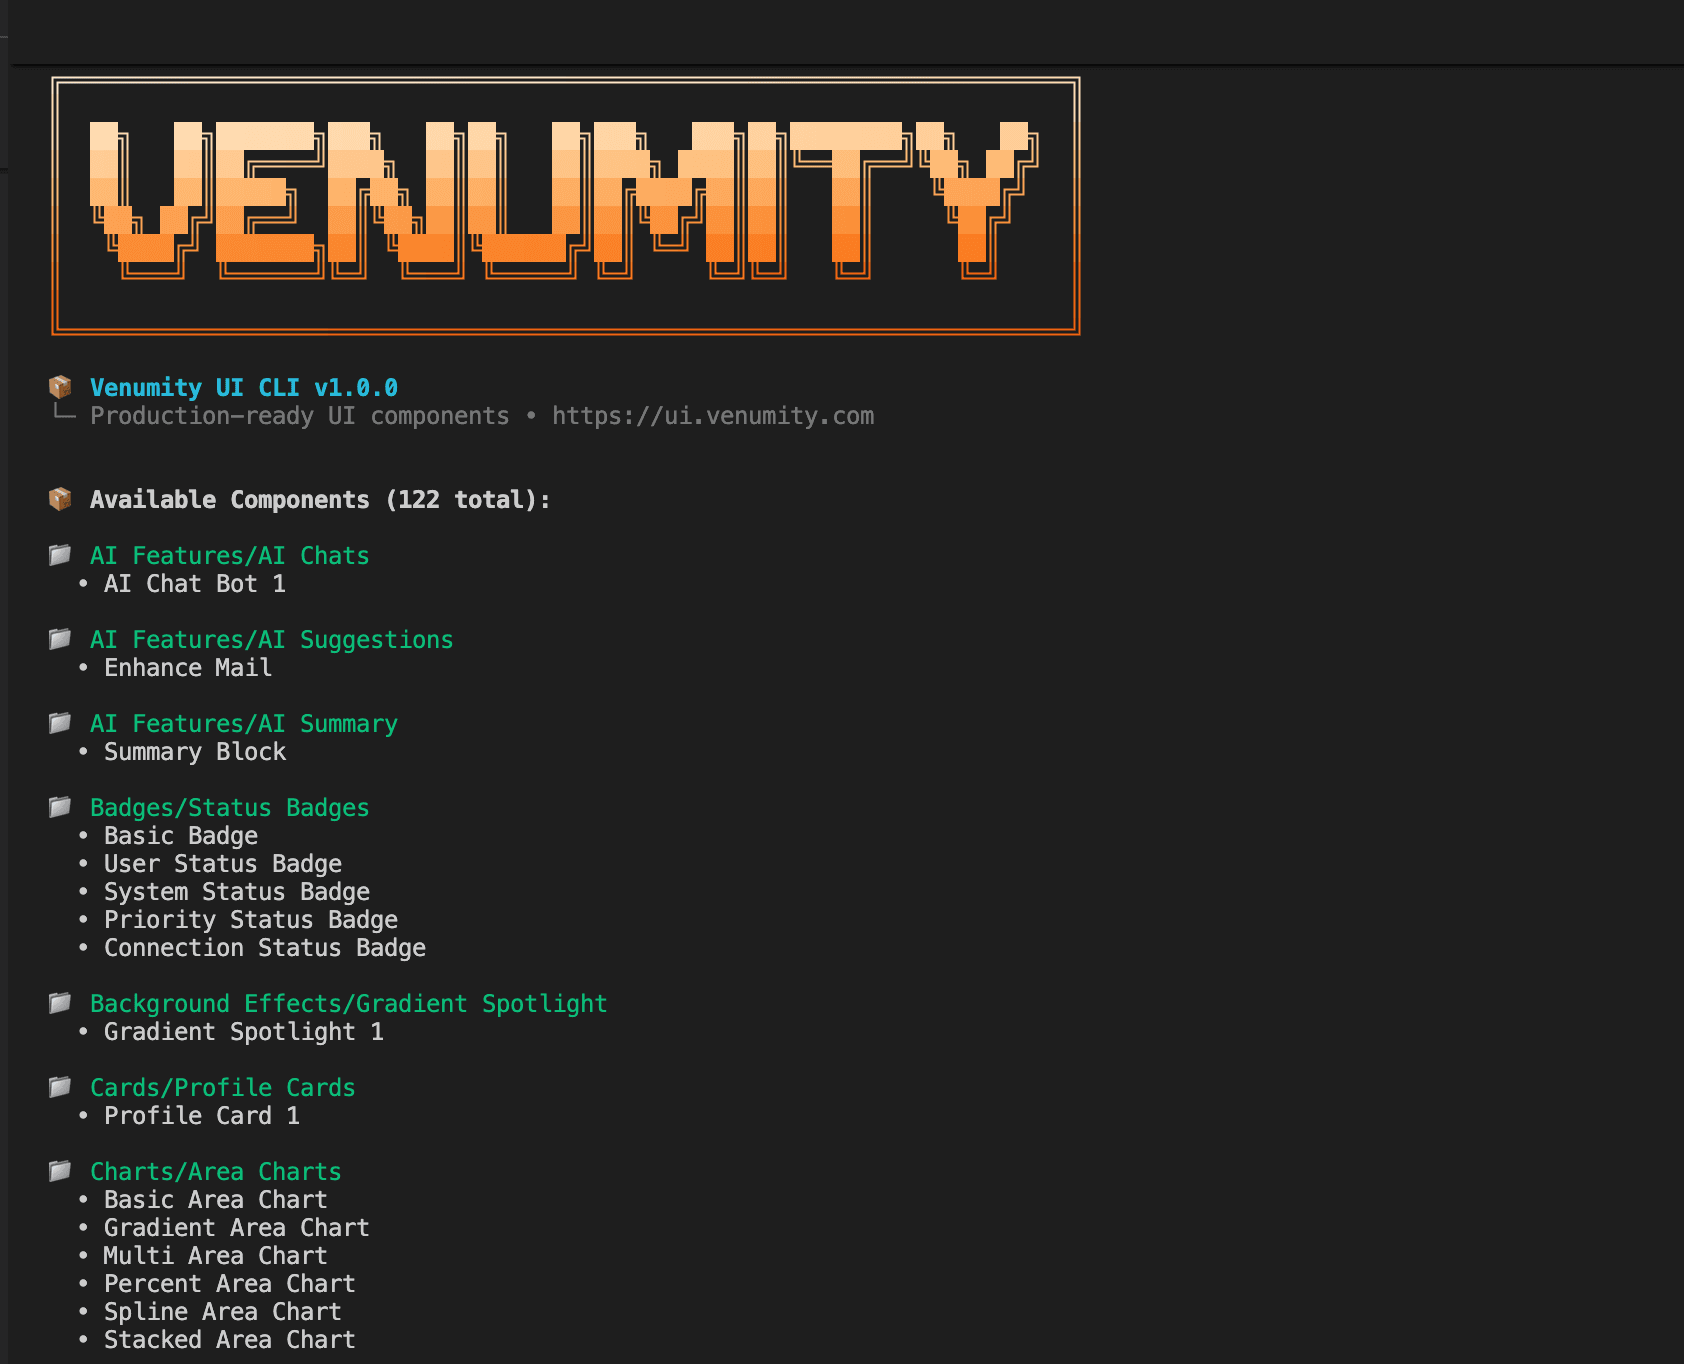Select the 'Connection Status Badge' entry
The width and height of the screenshot is (1684, 1364).
(x=265, y=948)
